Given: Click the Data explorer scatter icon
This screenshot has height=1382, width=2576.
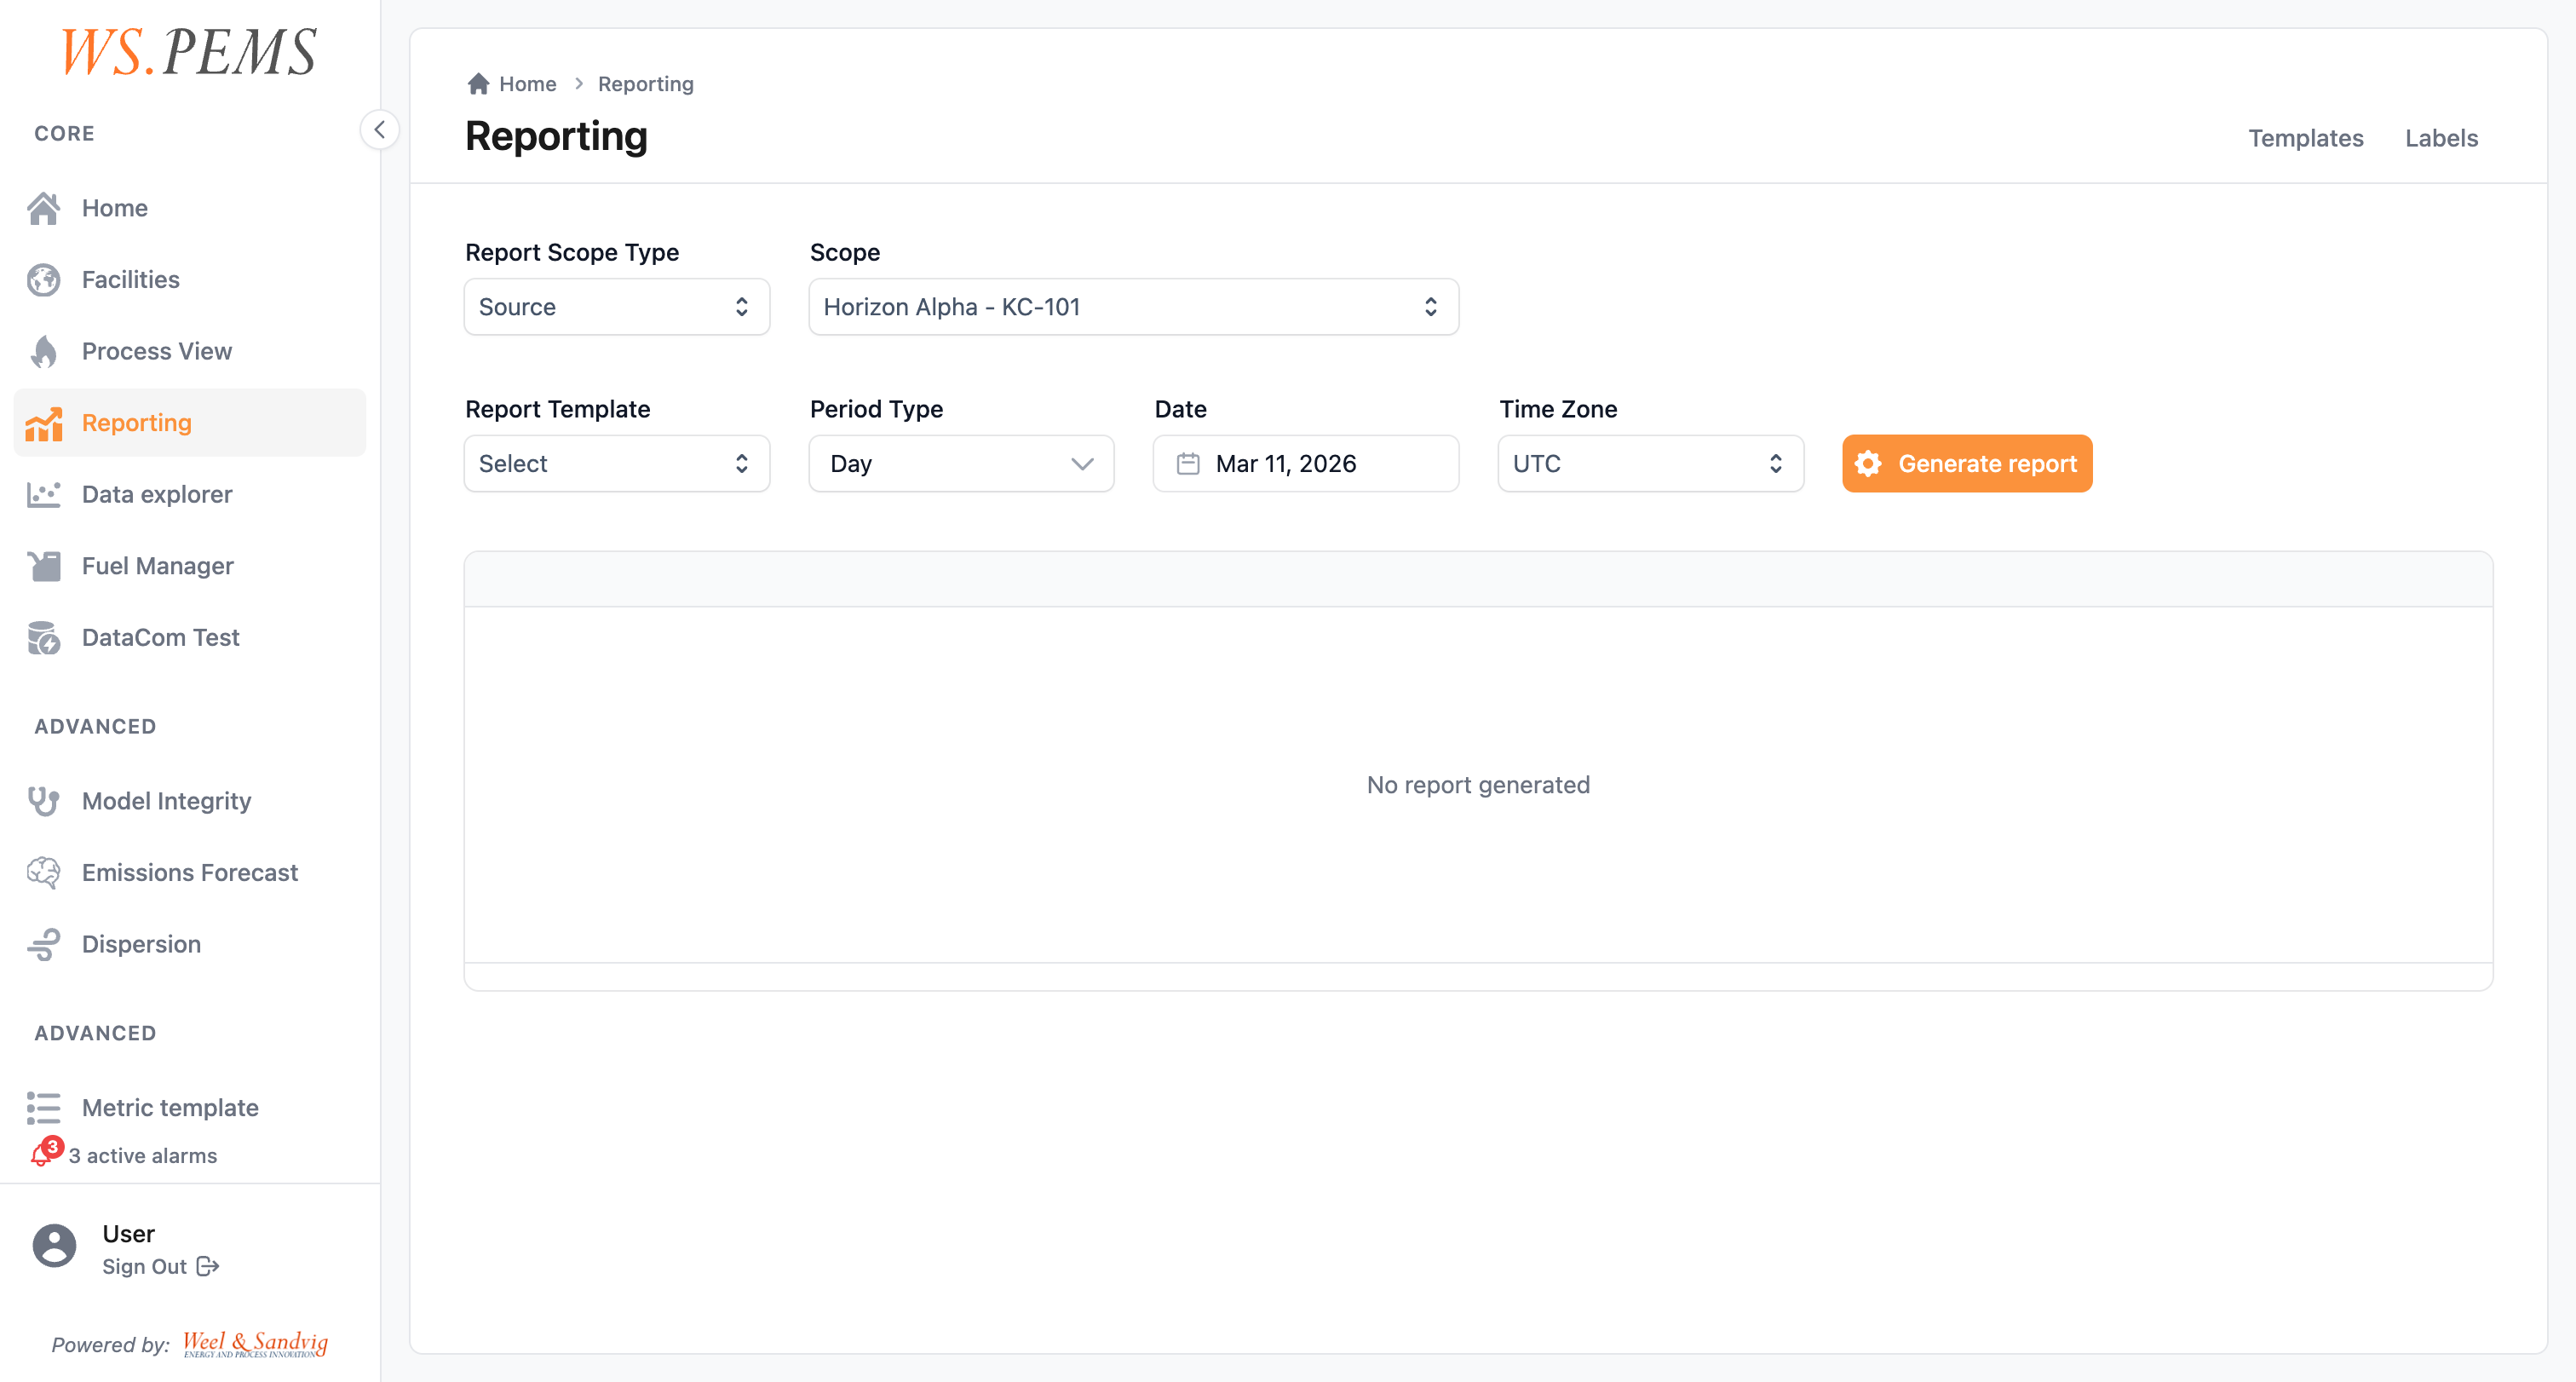Looking at the screenshot, I should click(44, 495).
